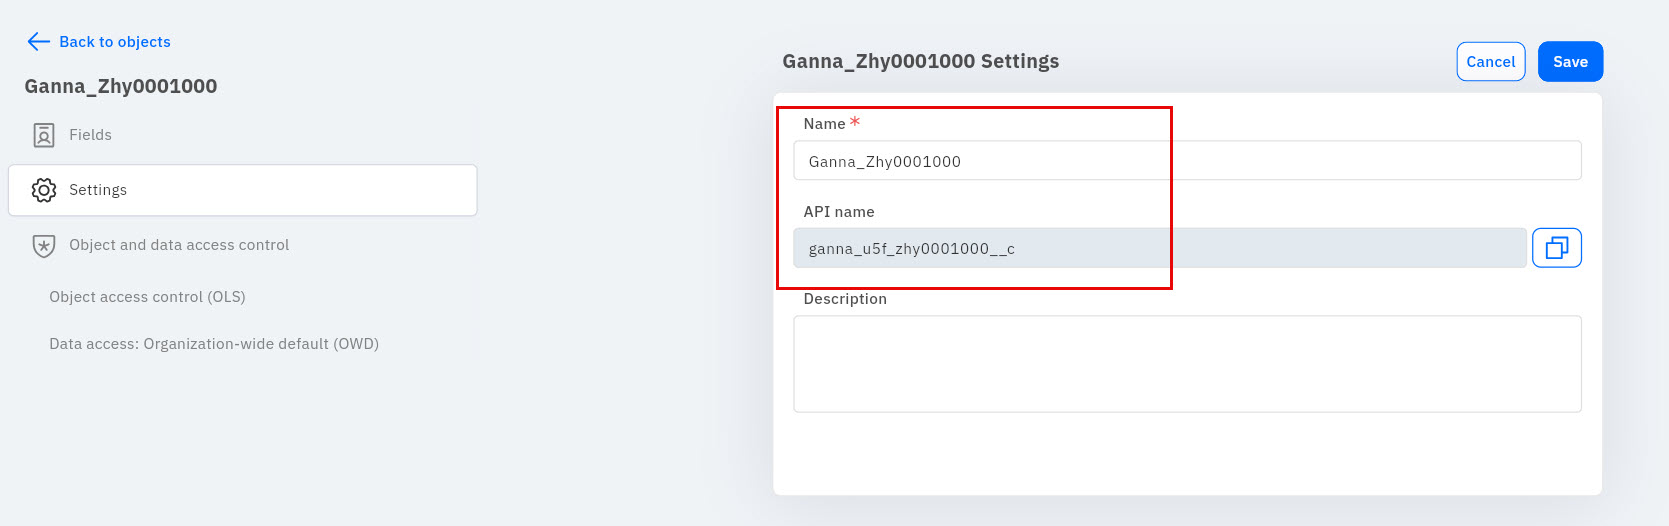Focus the Name input field
Viewport: 1669px width, 526px height.
pos(1187,161)
